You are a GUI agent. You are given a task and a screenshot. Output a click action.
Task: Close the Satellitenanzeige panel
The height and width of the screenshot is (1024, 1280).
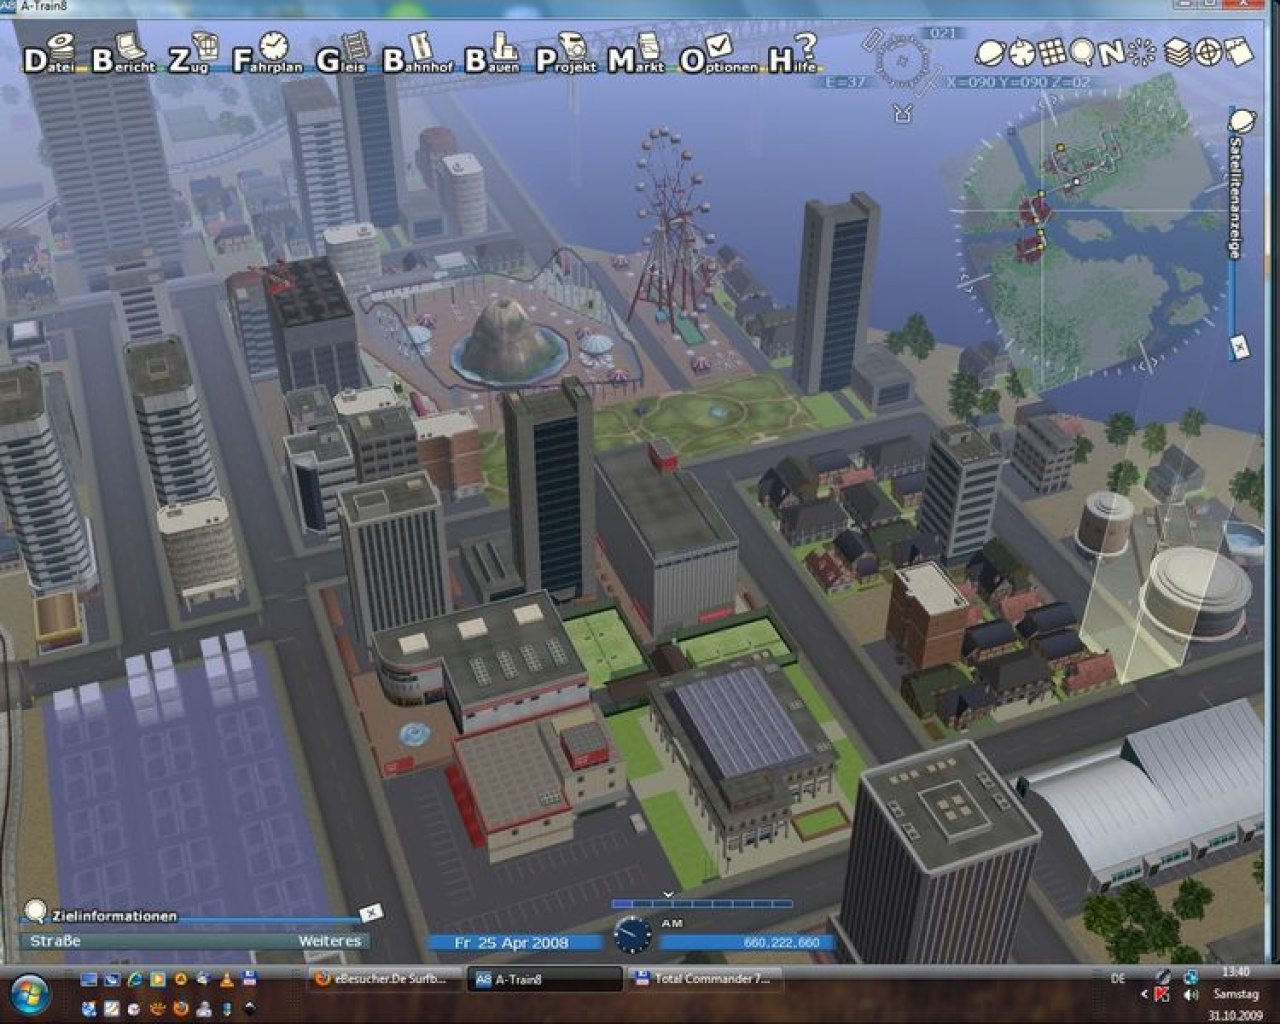(1239, 347)
